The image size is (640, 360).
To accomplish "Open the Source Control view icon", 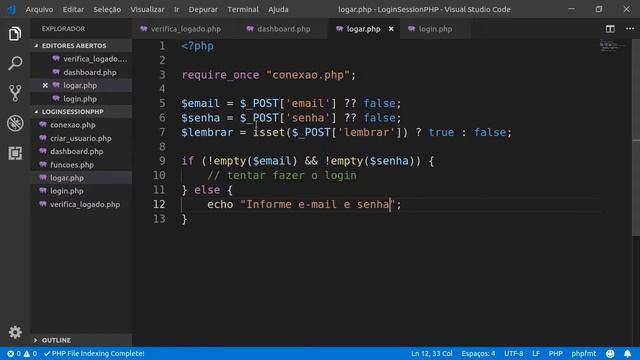I will coord(15,93).
